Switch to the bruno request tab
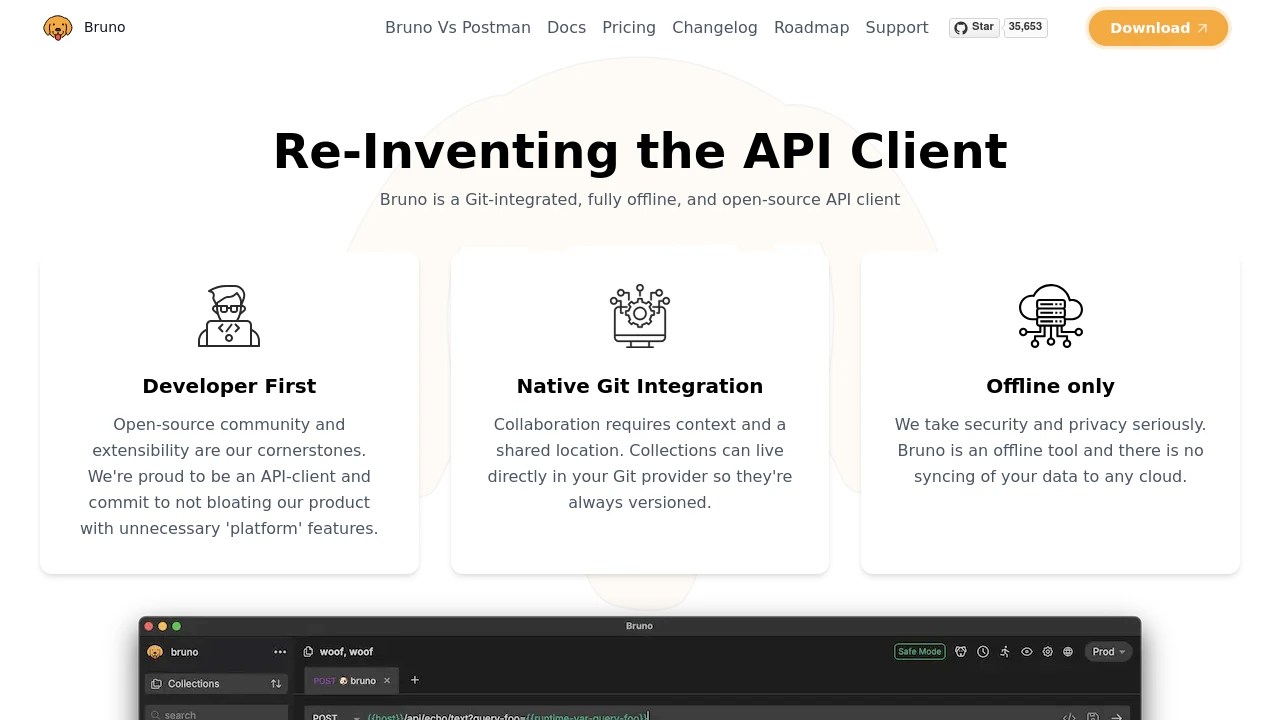The width and height of the screenshot is (1280, 720). (350, 680)
